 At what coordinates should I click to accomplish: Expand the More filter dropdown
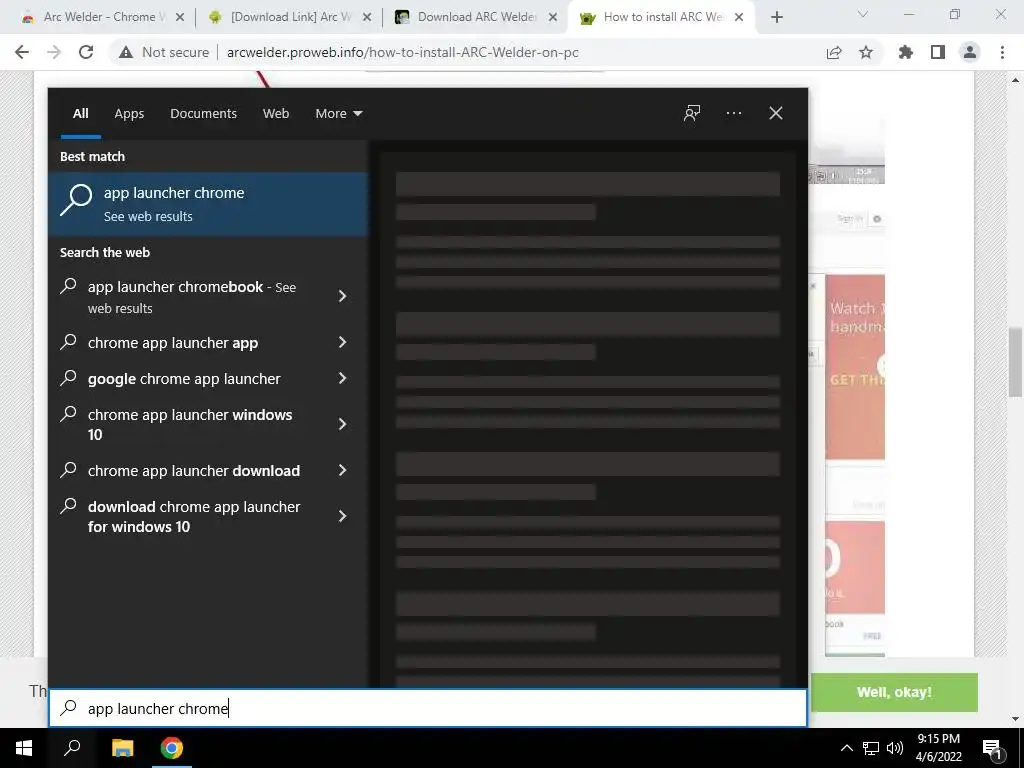click(338, 114)
